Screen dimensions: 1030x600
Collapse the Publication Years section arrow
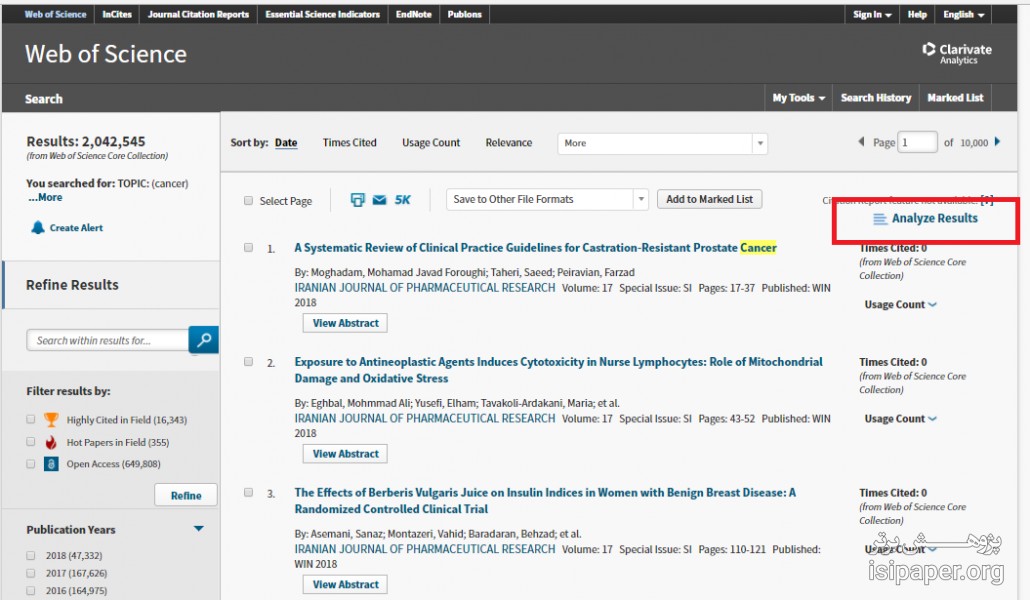coord(198,529)
